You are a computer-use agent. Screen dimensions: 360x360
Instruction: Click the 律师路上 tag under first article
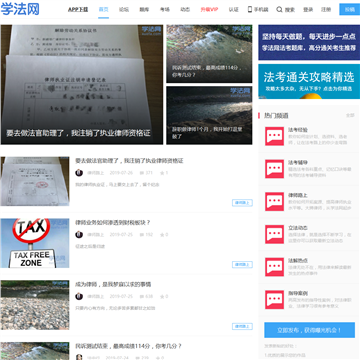click(242, 203)
